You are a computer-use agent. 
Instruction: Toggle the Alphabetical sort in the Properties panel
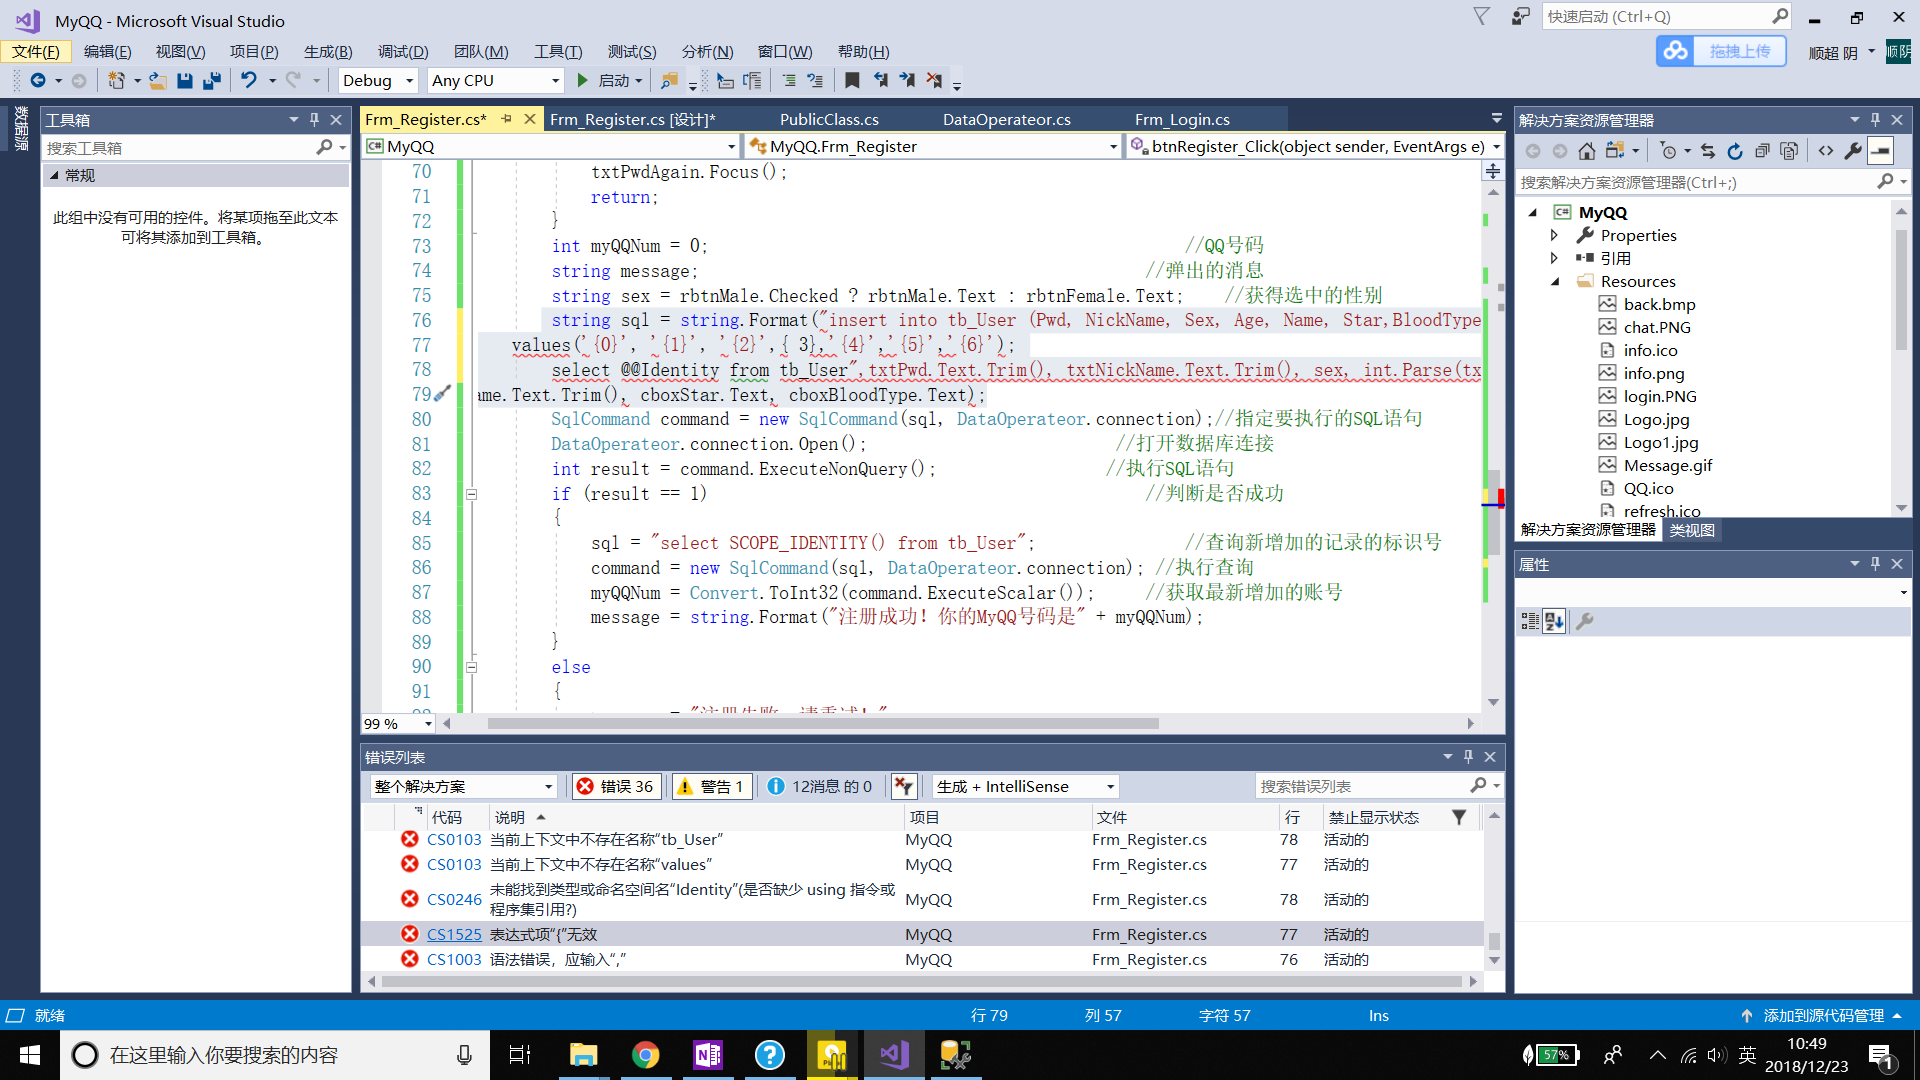click(x=1554, y=622)
